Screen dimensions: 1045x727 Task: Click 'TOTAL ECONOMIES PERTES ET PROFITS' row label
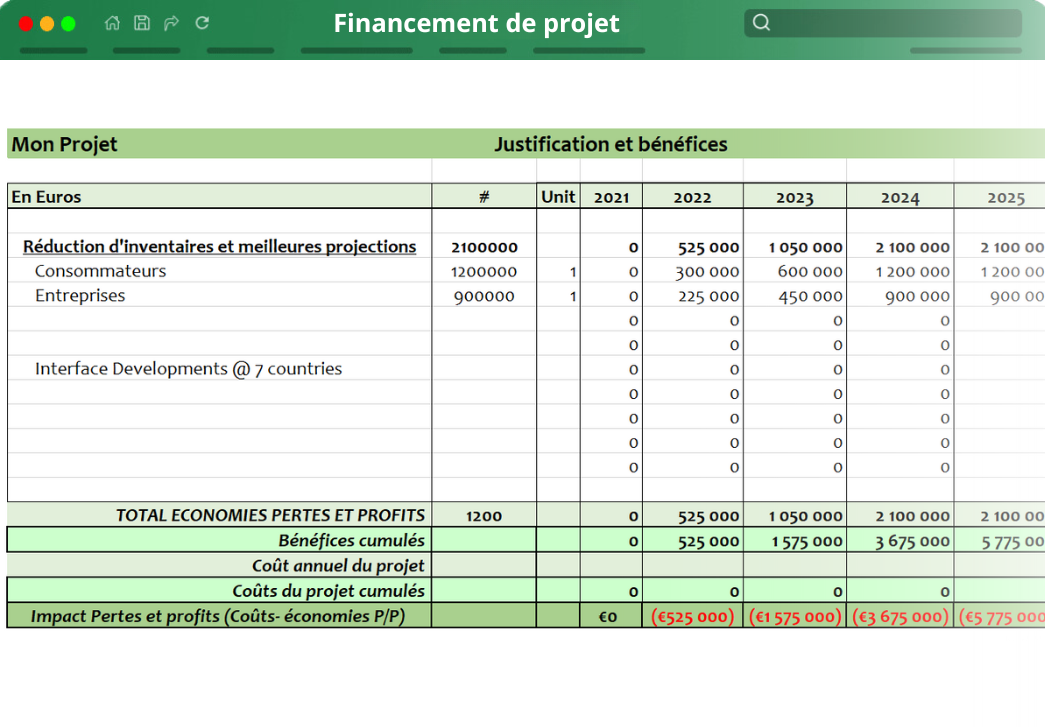tap(270, 516)
